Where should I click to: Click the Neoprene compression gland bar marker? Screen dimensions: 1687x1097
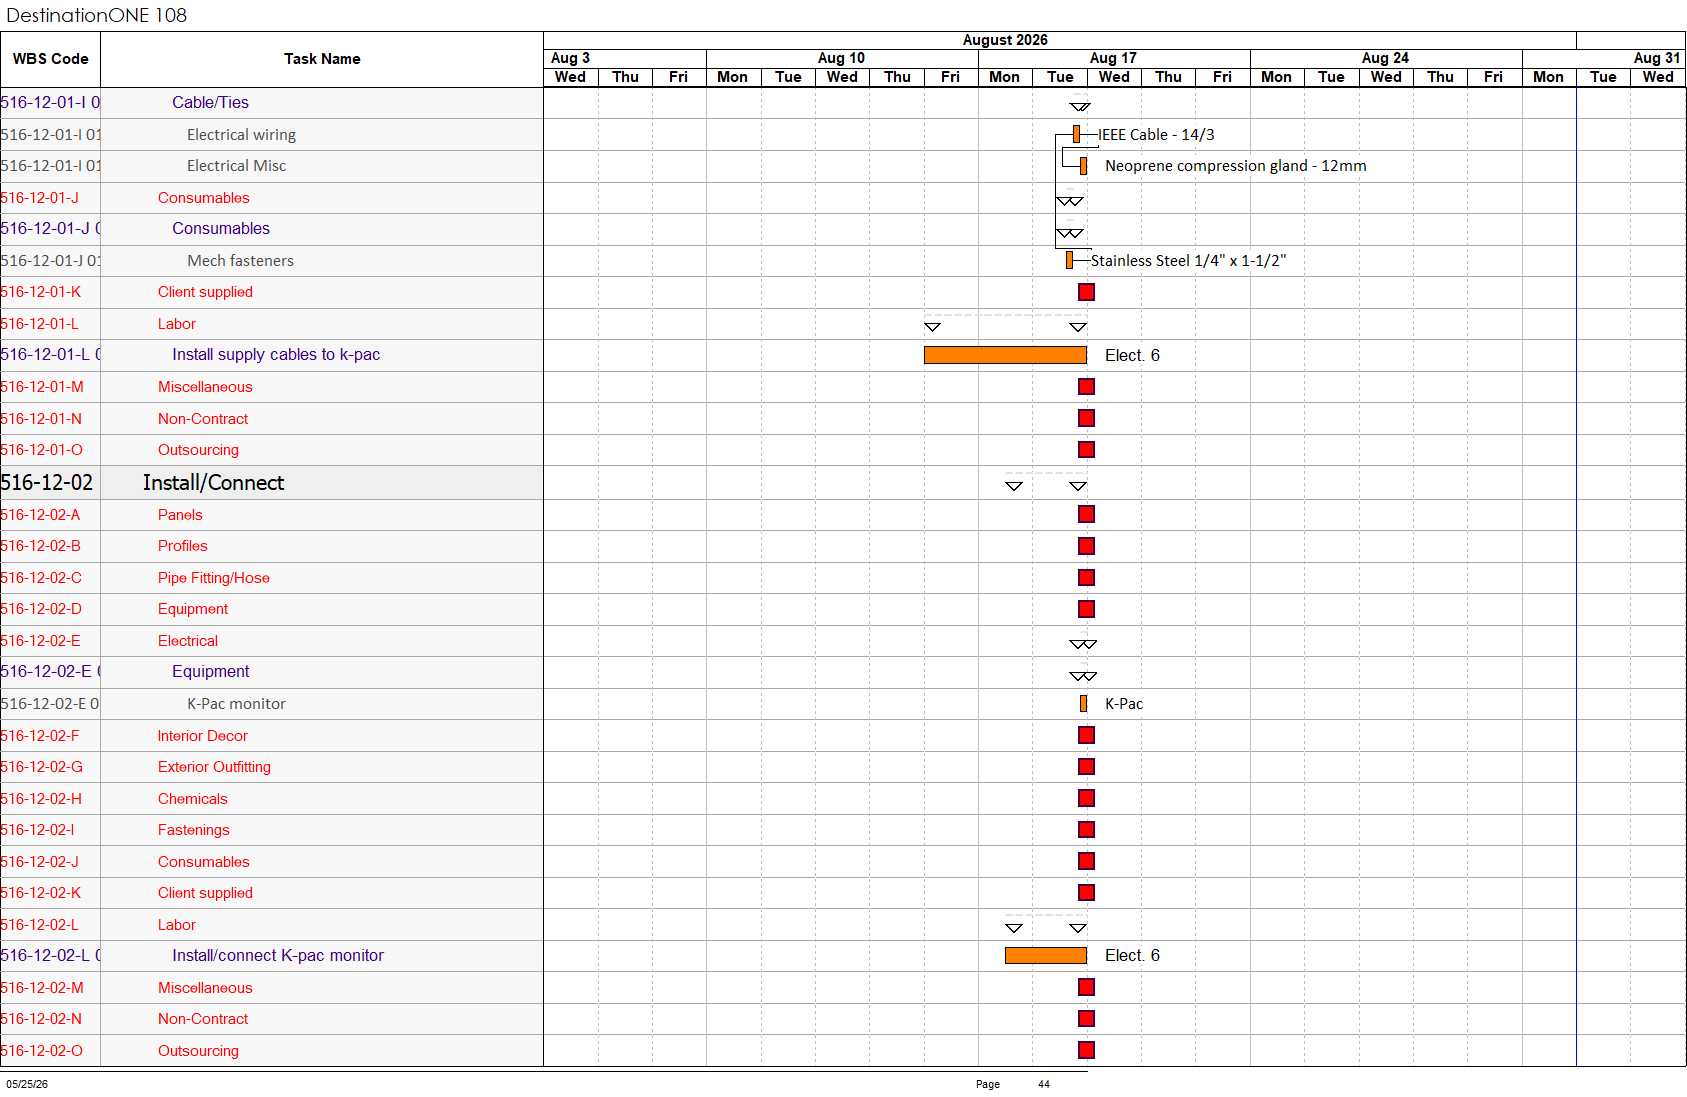click(x=1083, y=166)
